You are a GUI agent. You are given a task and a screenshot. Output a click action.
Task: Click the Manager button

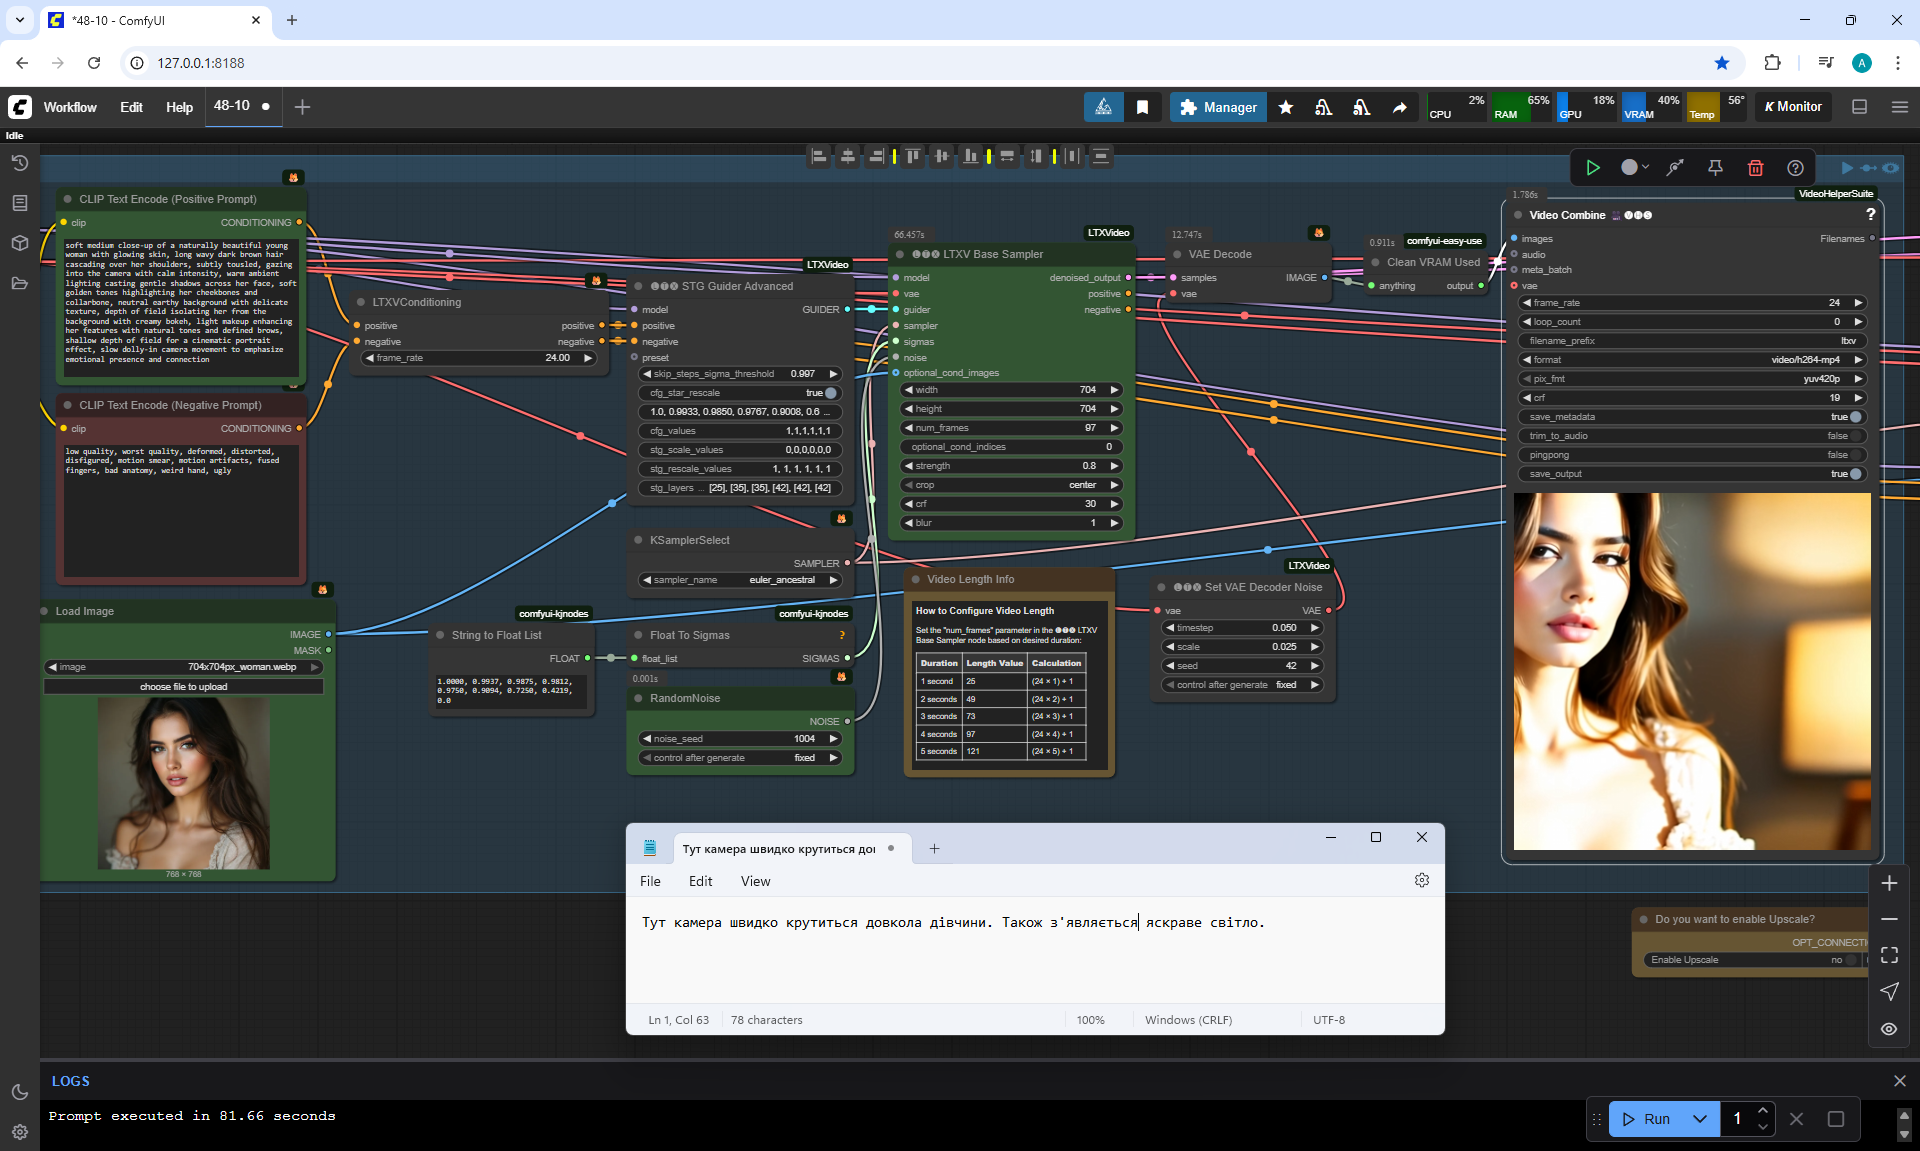(x=1218, y=107)
